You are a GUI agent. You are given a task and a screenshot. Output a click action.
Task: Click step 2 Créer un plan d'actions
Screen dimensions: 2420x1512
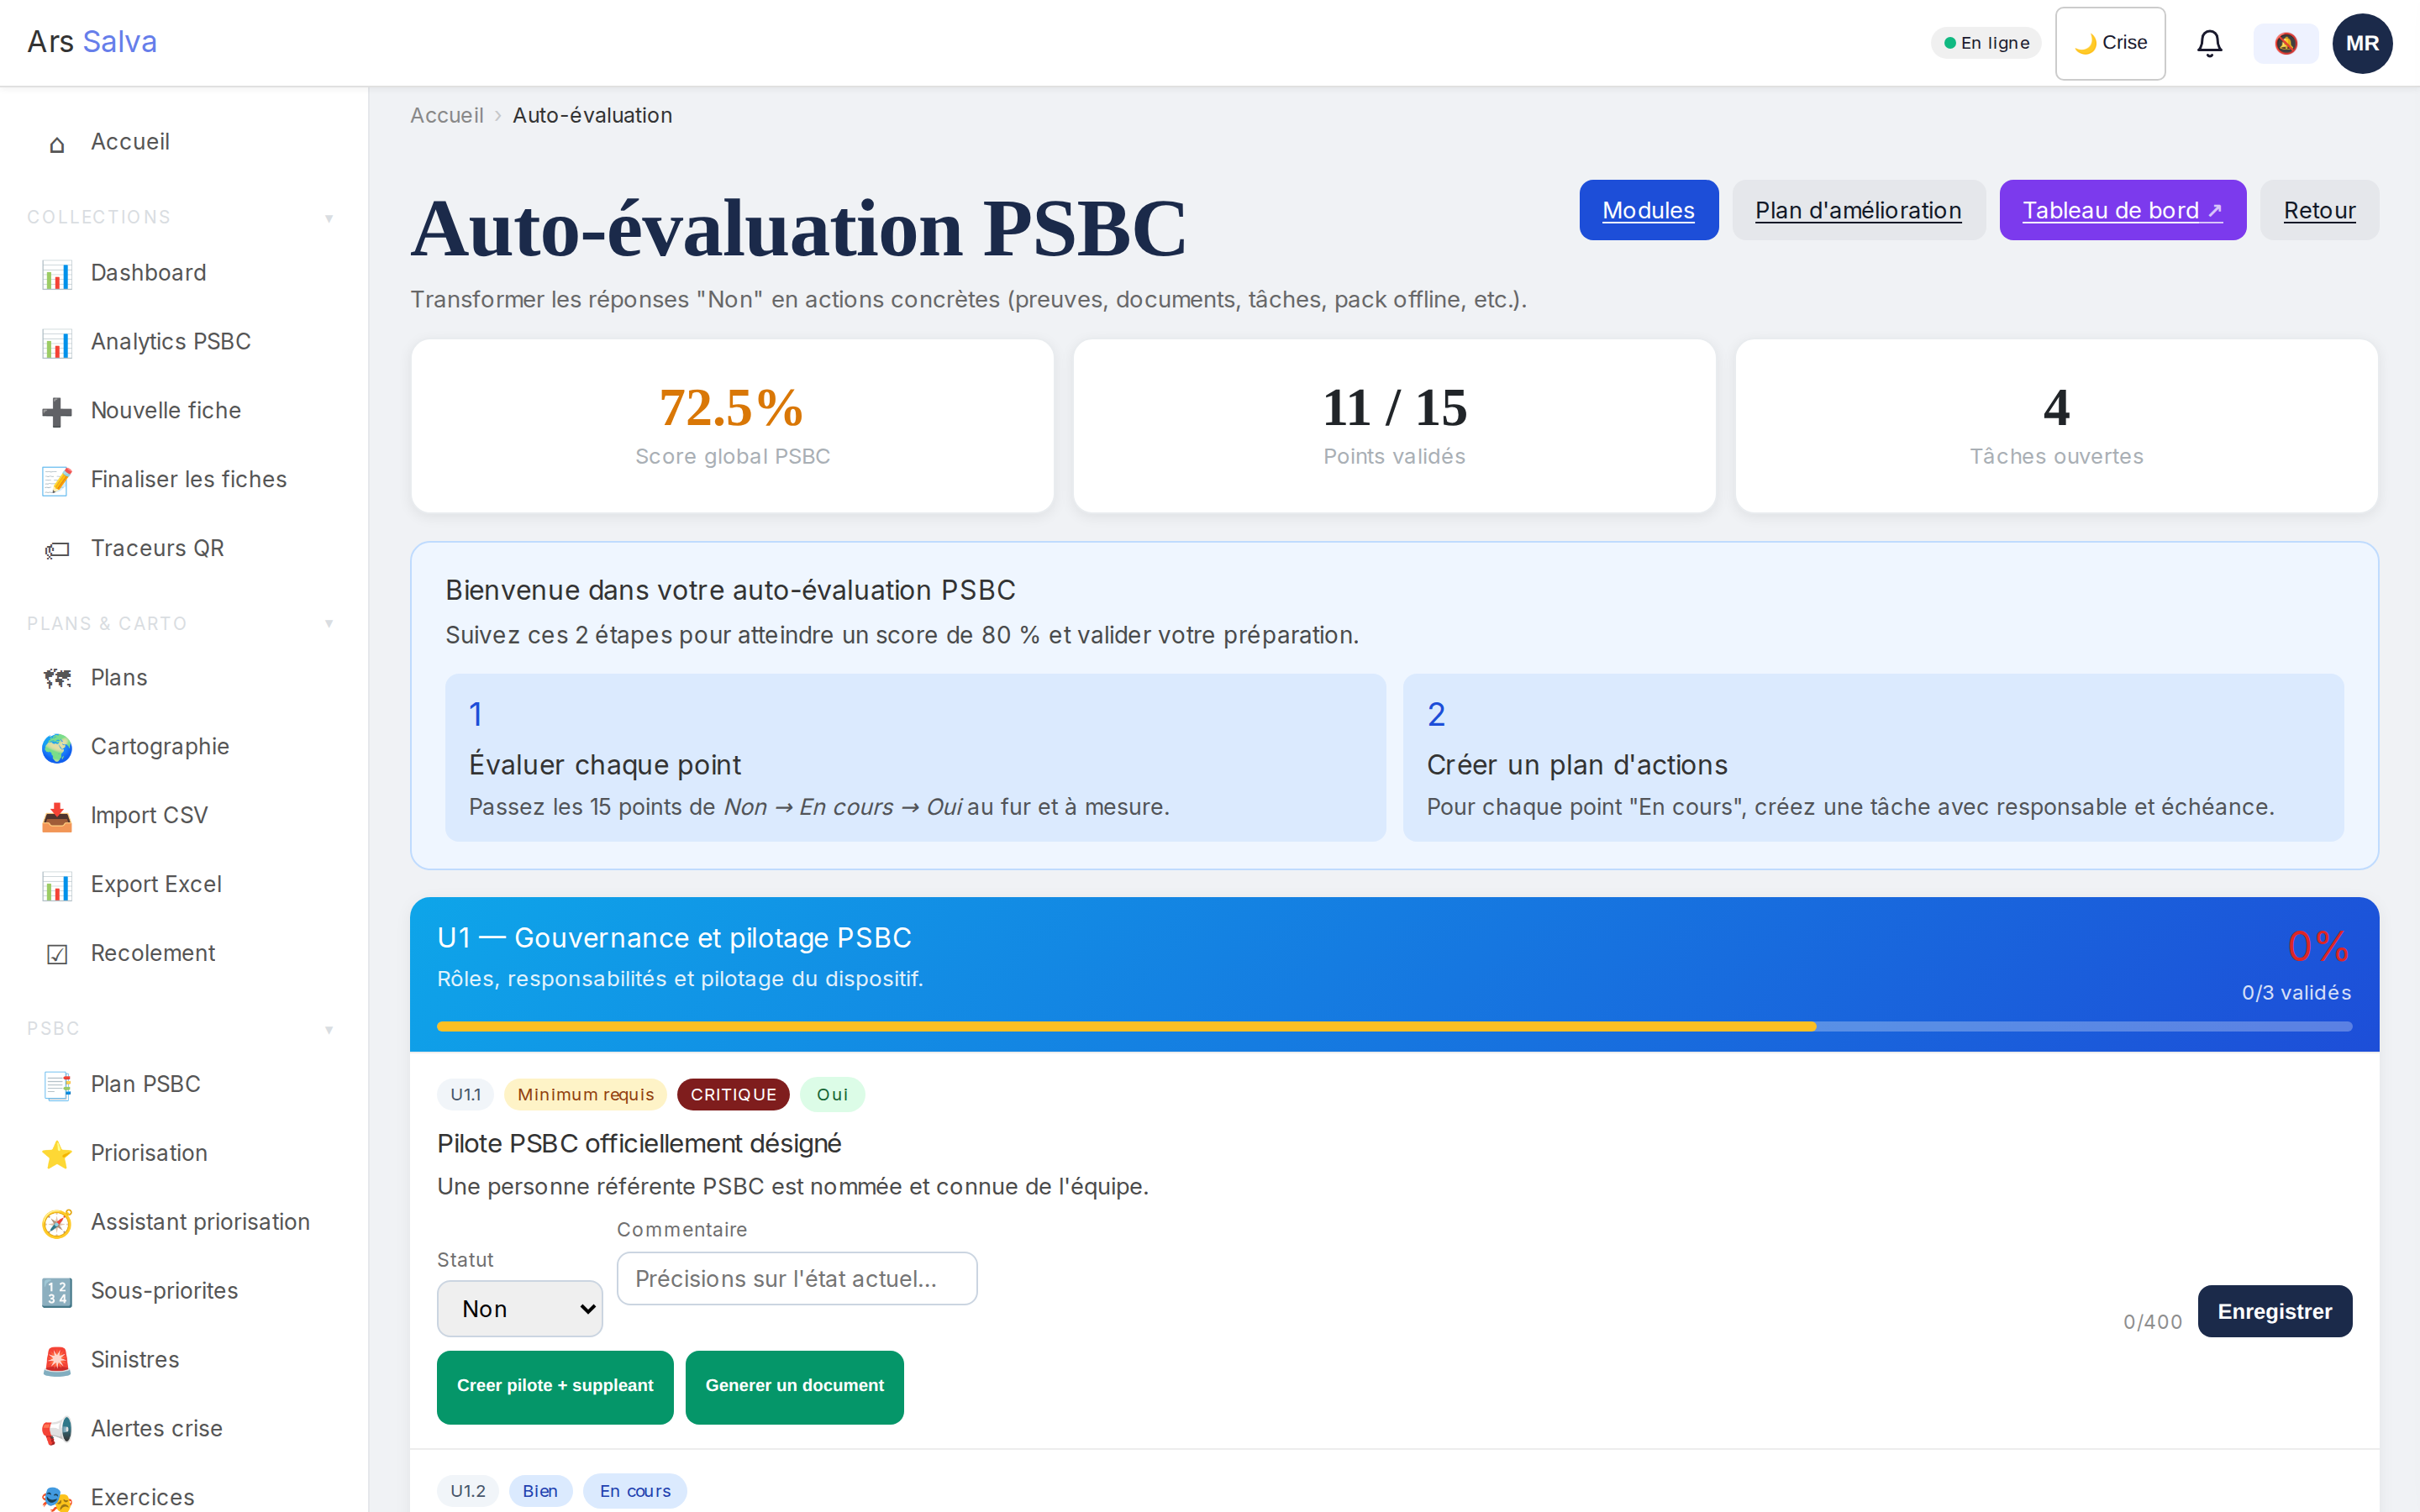pyautogui.click(x=1873, y=757)
